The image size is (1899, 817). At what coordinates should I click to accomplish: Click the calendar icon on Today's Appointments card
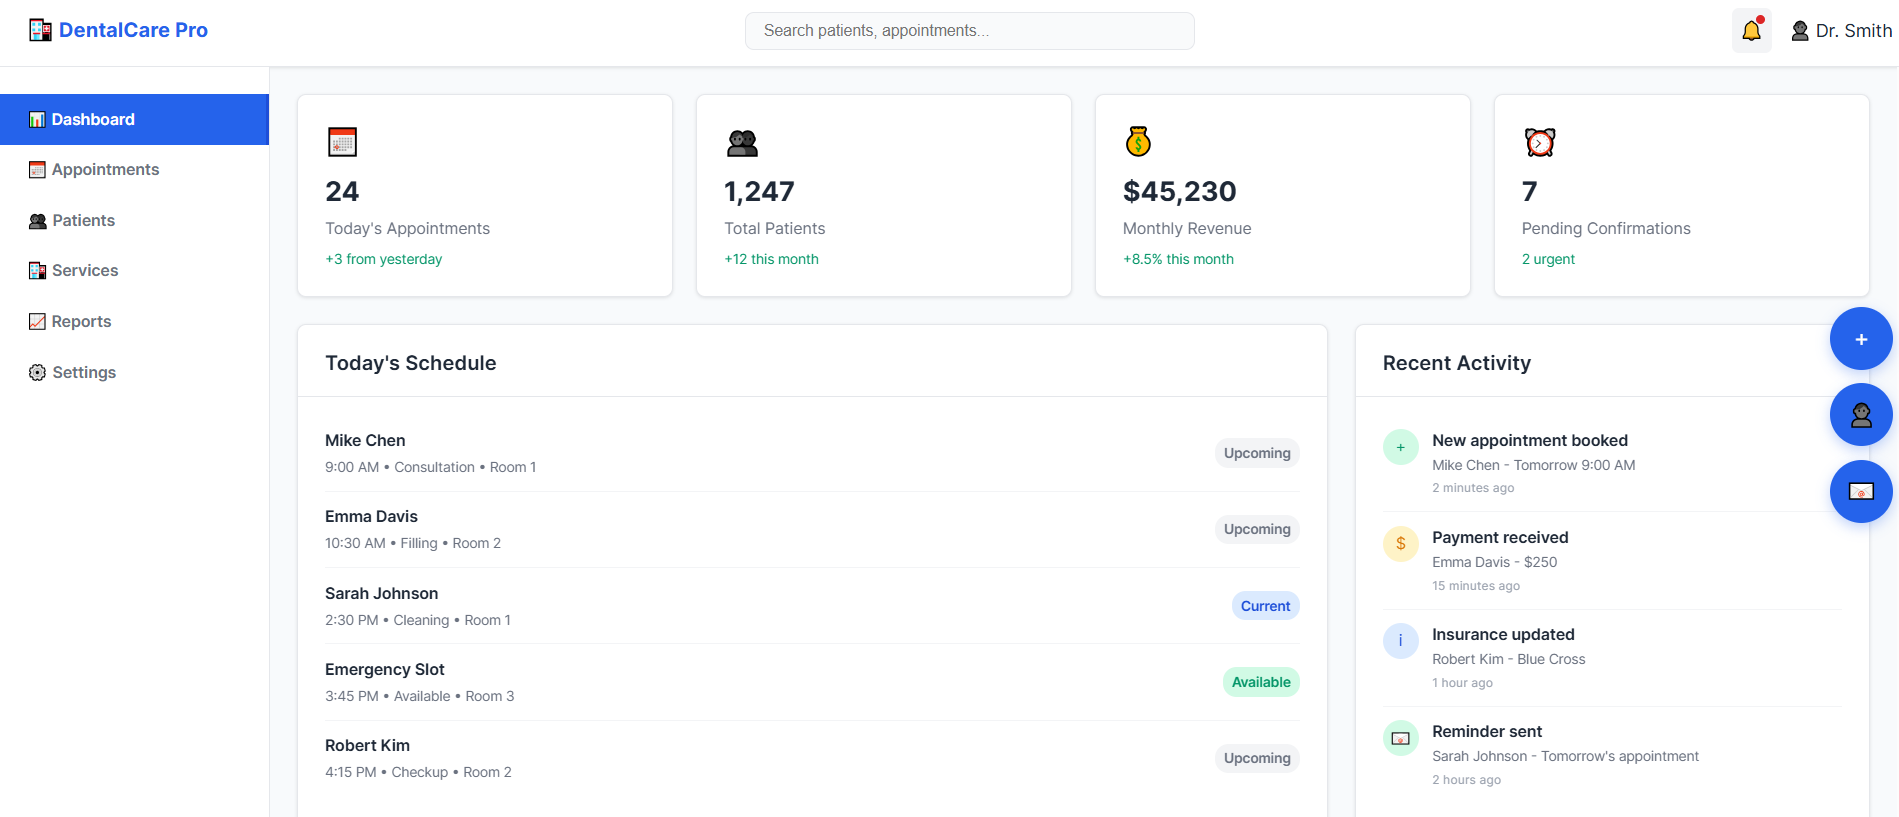click(x=342, y=142)
